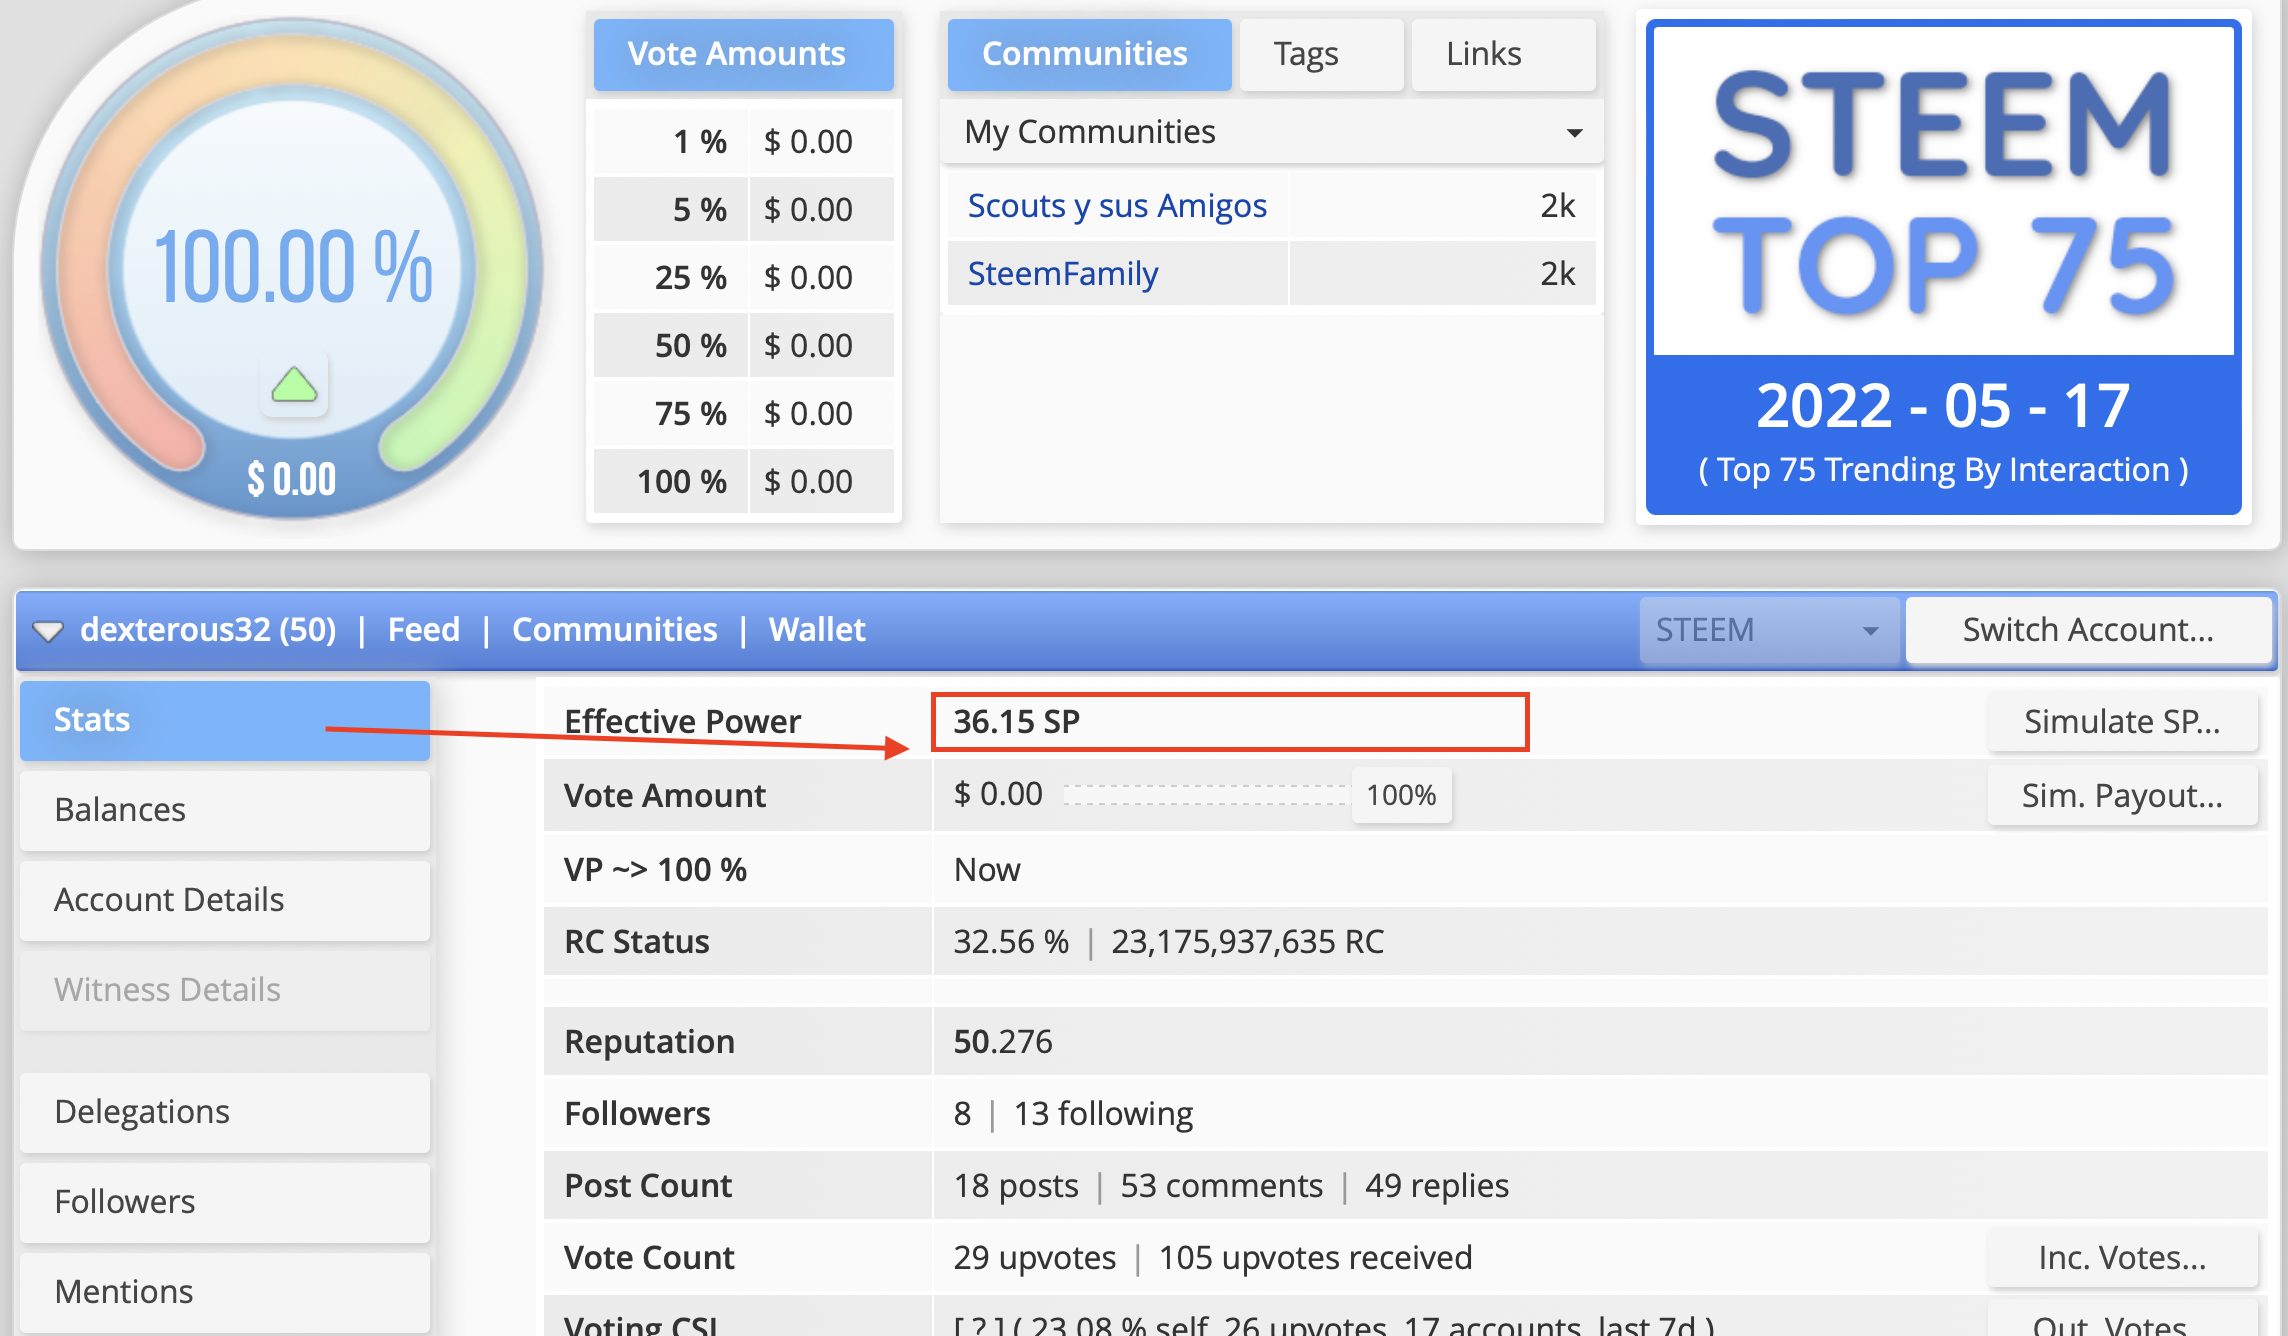Open Delegations in sidebar
The image size is (2288, 1336).
225,1112
